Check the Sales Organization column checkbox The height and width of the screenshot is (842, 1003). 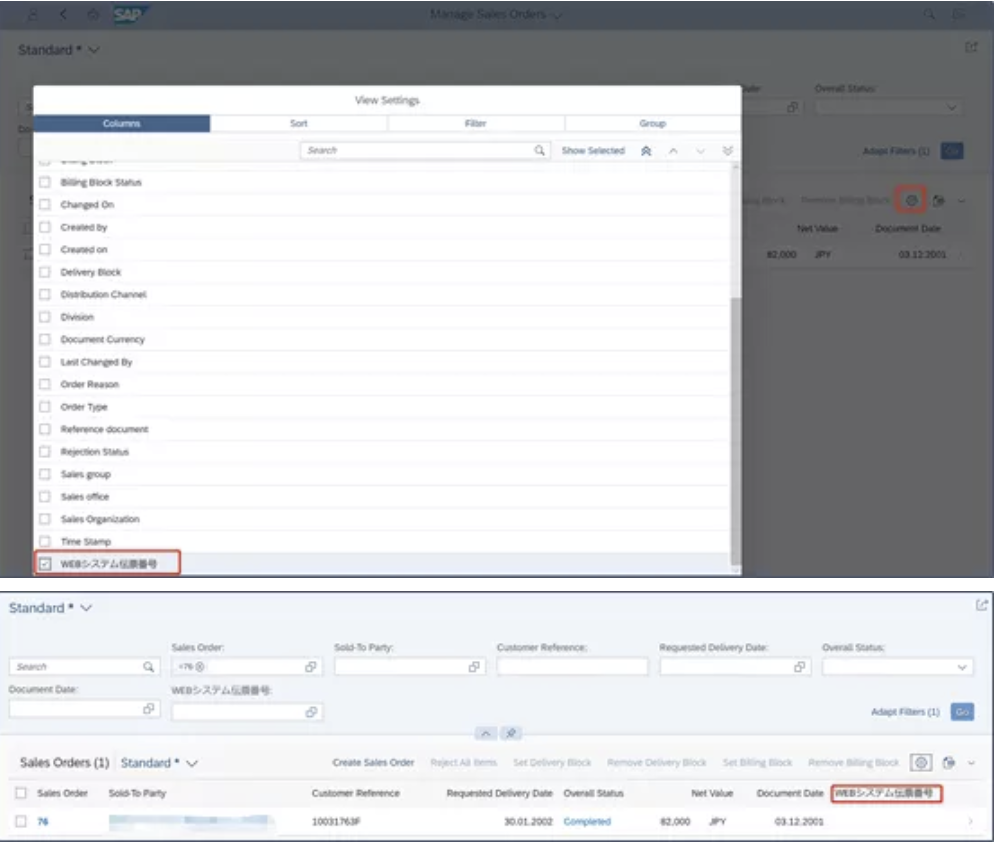[x=45, y=519]
